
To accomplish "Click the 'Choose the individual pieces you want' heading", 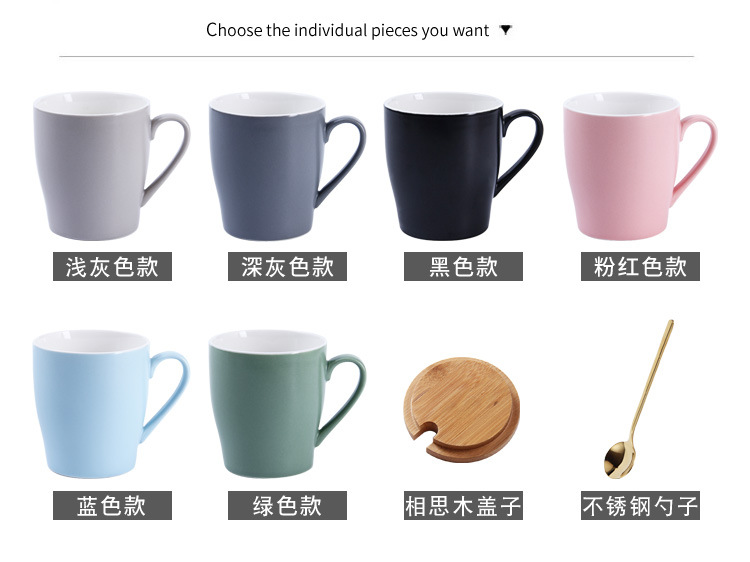I will click(x=348, y=30).
